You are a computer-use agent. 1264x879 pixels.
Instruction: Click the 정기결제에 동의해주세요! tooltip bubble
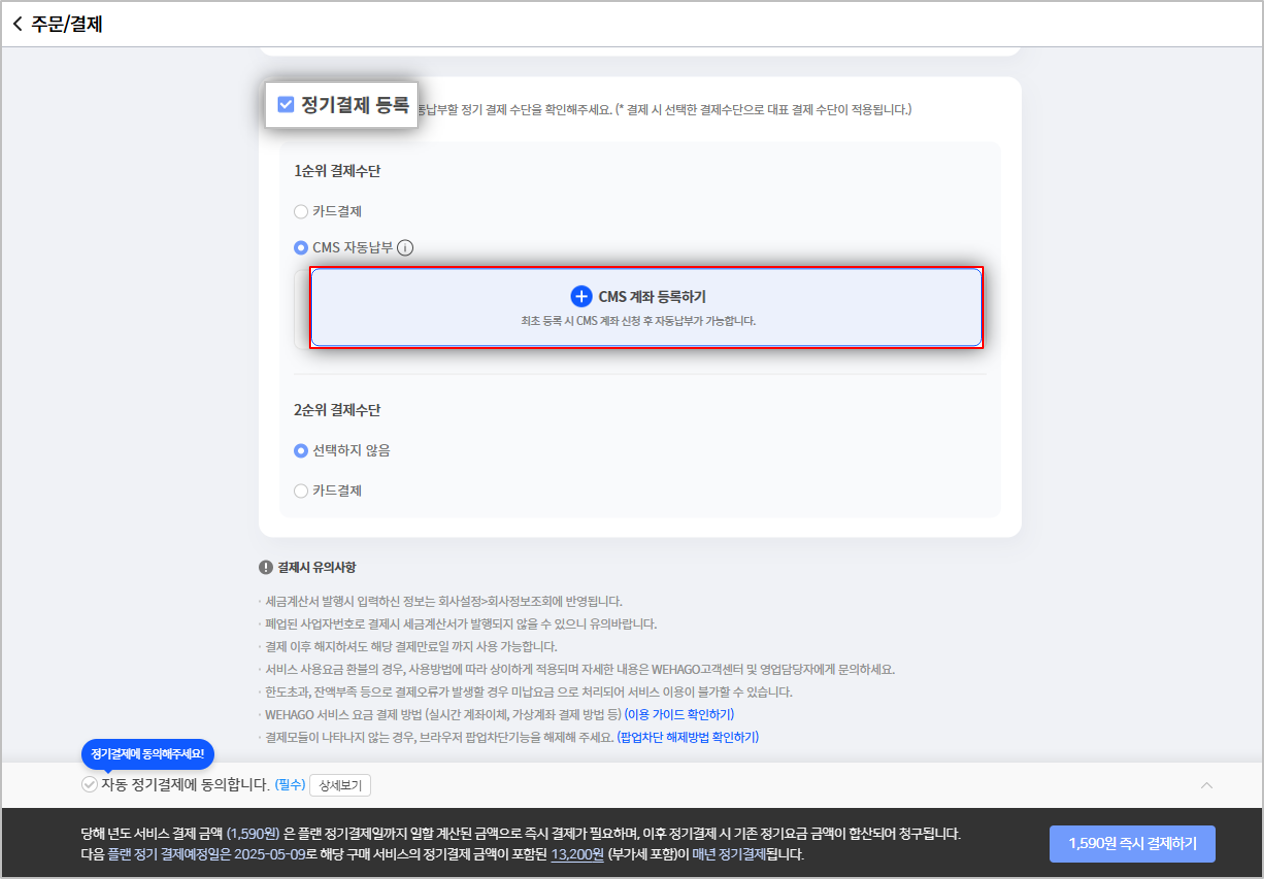(147, 754)
